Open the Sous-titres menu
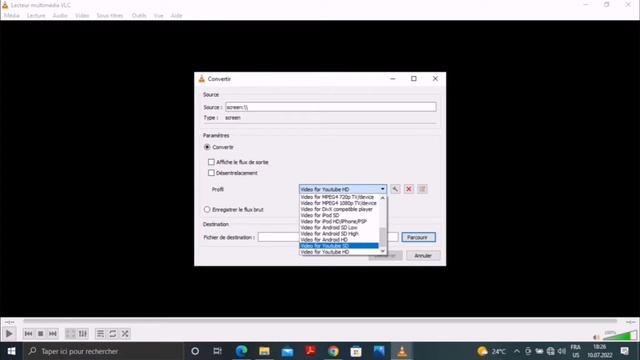Viewport: 640px width, 360px height. click(x=110, y=16)
